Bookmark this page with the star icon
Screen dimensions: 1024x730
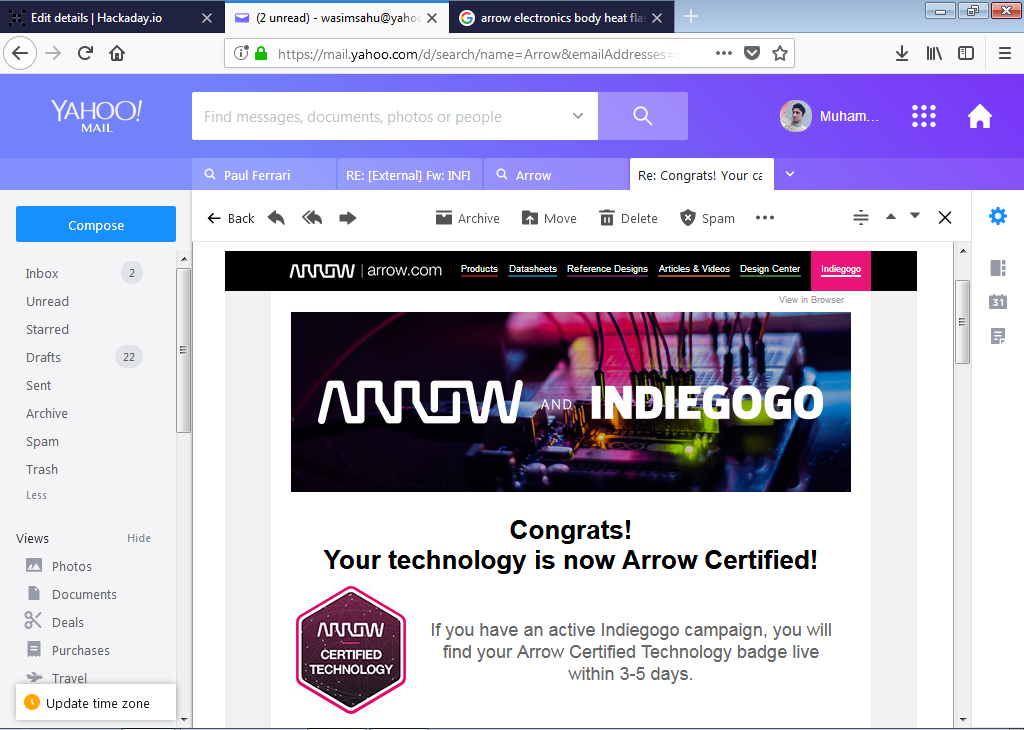pos(780,54)
